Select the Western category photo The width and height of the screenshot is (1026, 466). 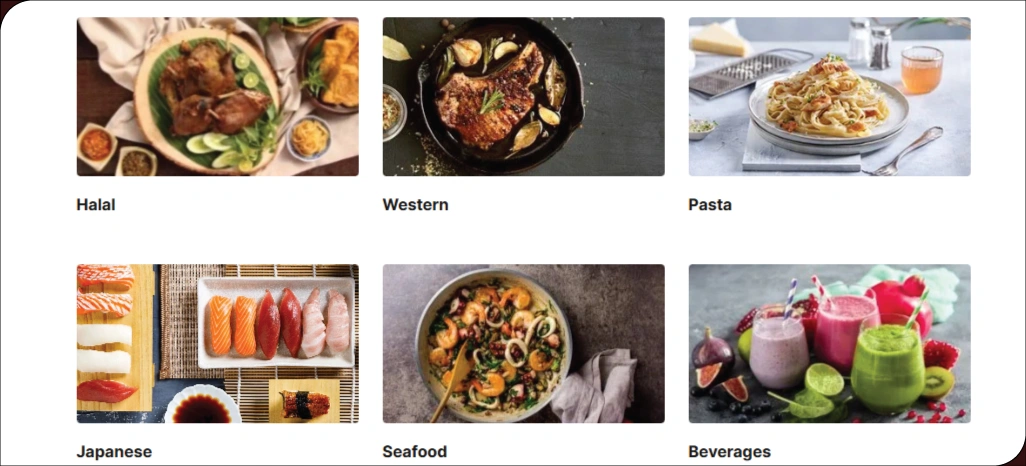523,96
